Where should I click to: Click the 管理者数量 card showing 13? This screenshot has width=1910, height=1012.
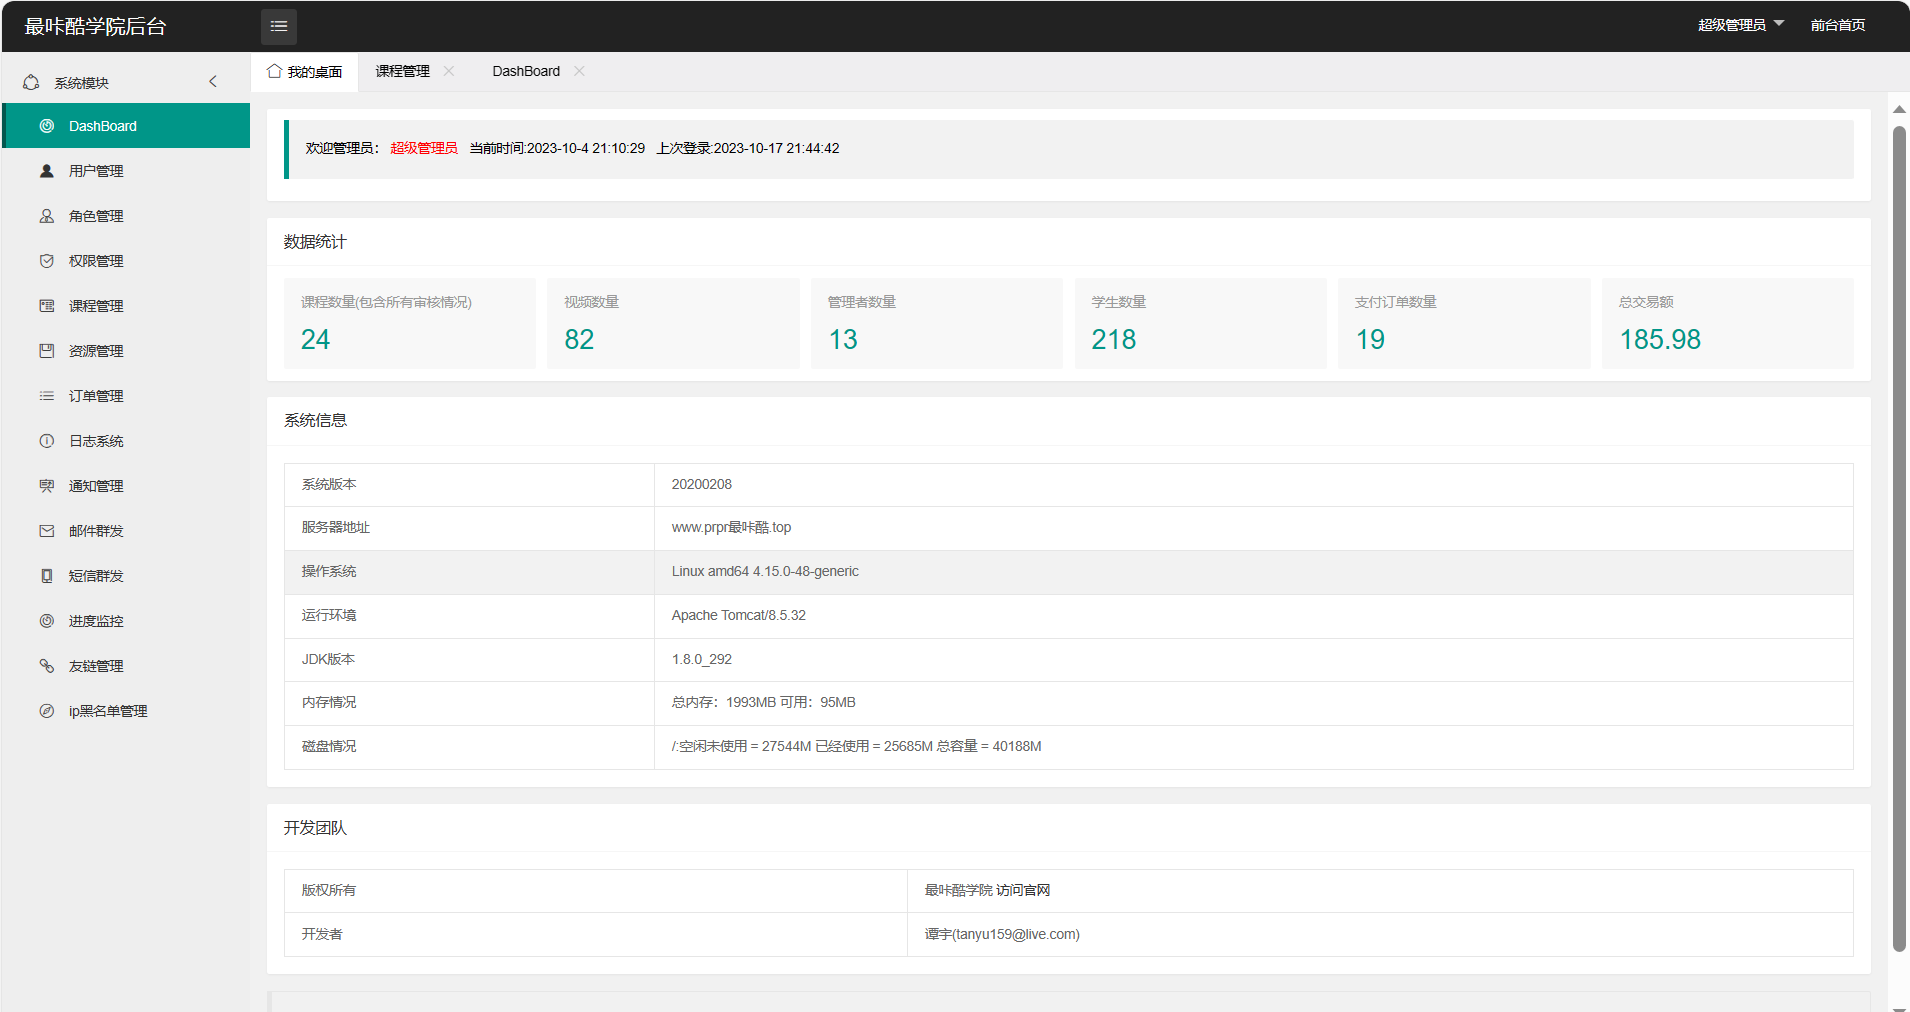pos(937,324)
